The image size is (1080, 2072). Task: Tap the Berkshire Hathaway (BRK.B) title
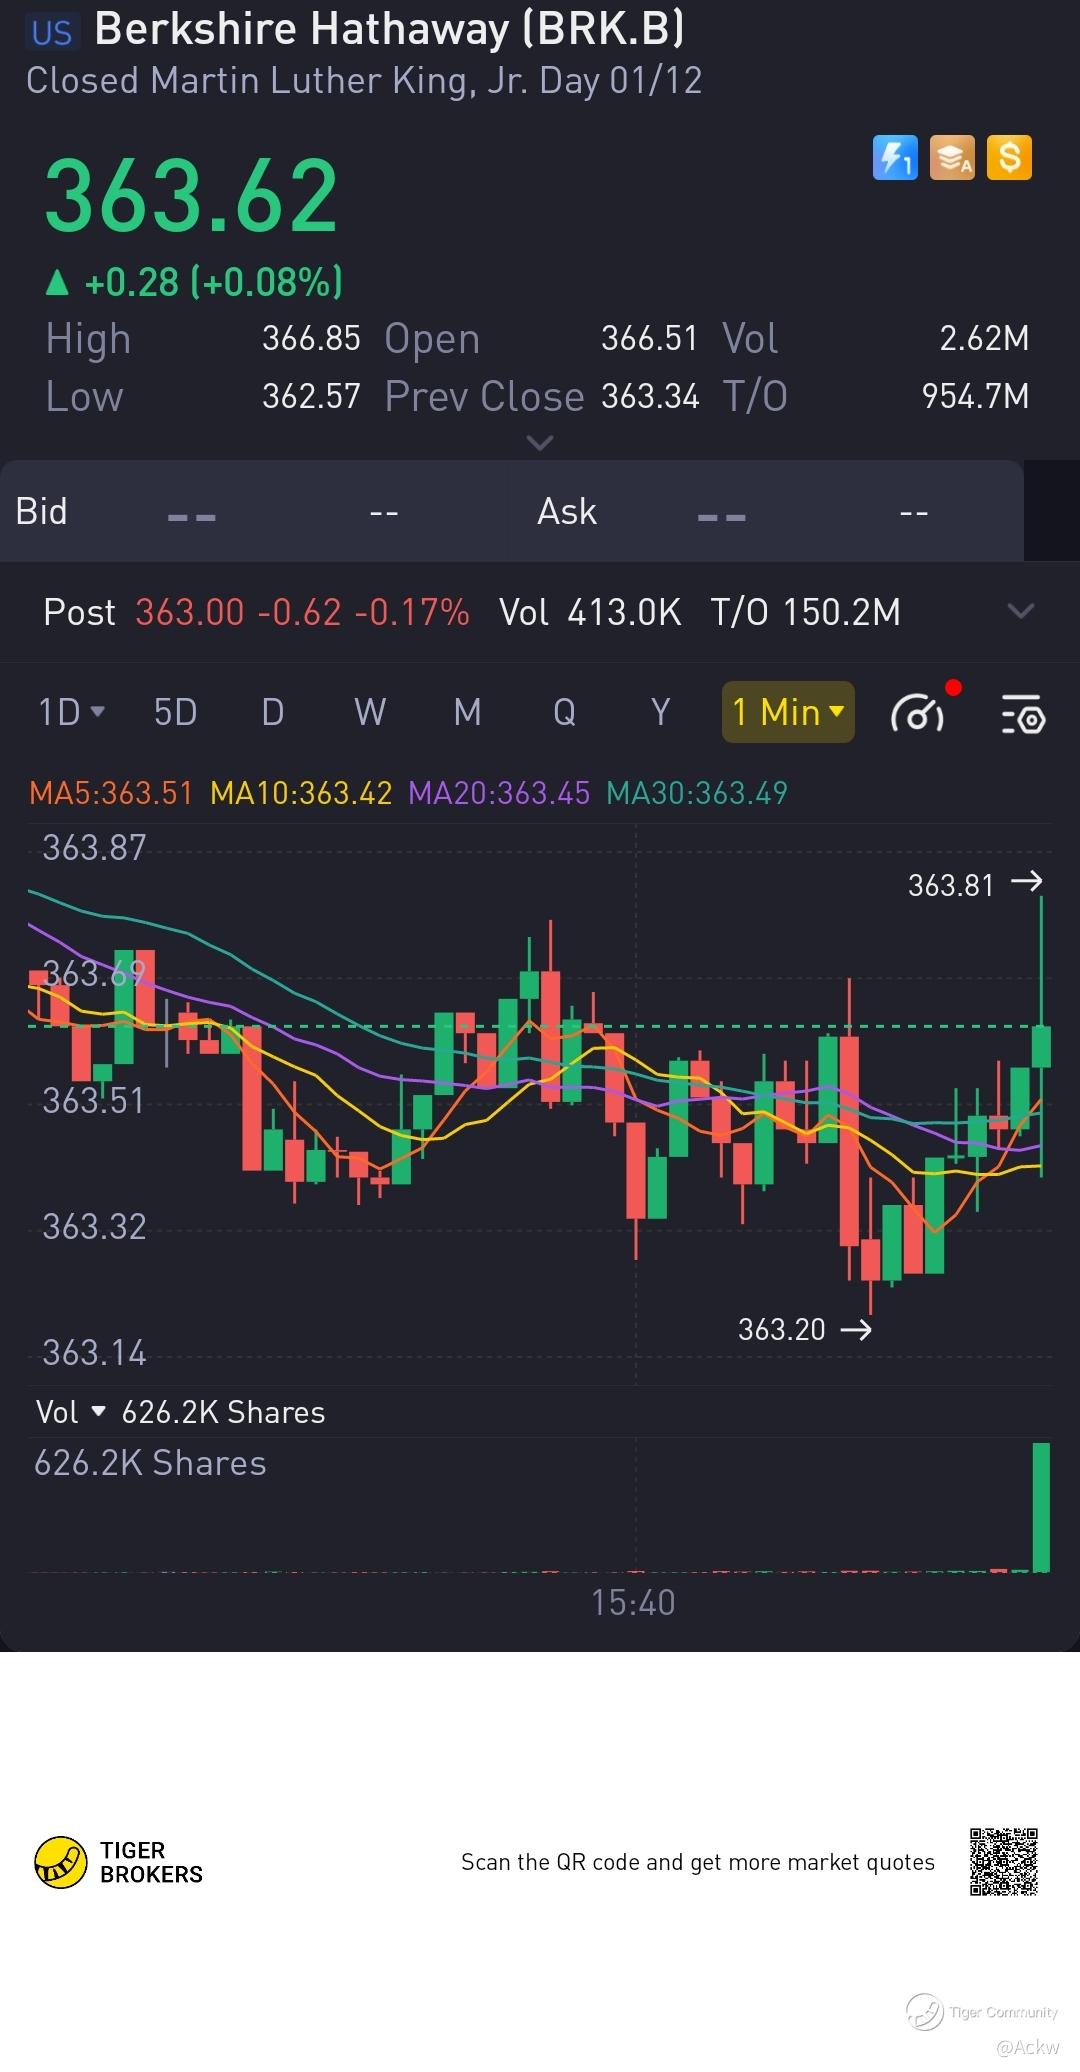coord(390,30)
